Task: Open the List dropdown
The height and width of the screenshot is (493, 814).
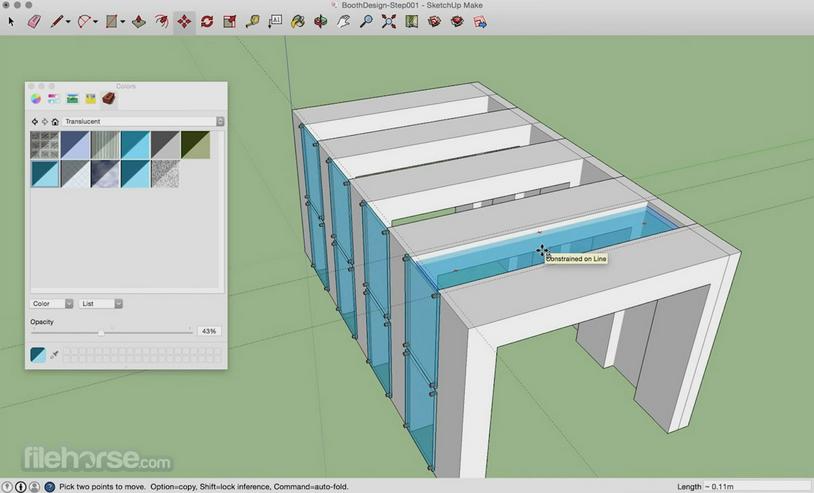Action: click(x=101, y=304)
